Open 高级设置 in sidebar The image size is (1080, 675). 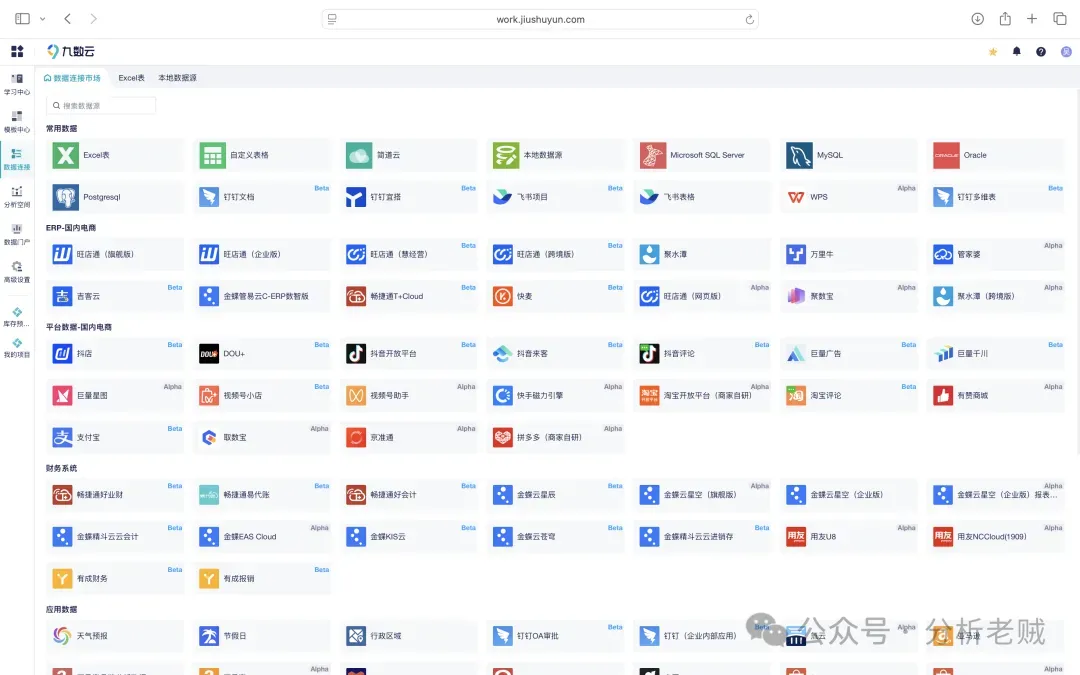click(x=17, y=272)
